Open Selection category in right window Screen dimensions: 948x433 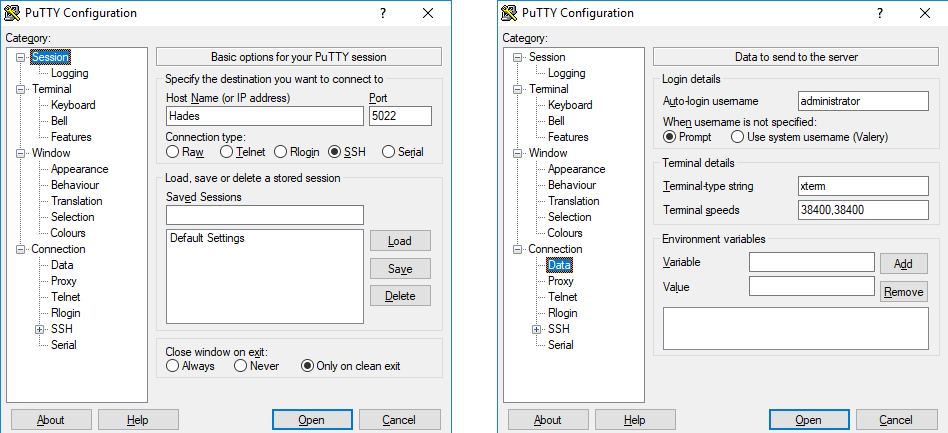click(x=570, y=217)
